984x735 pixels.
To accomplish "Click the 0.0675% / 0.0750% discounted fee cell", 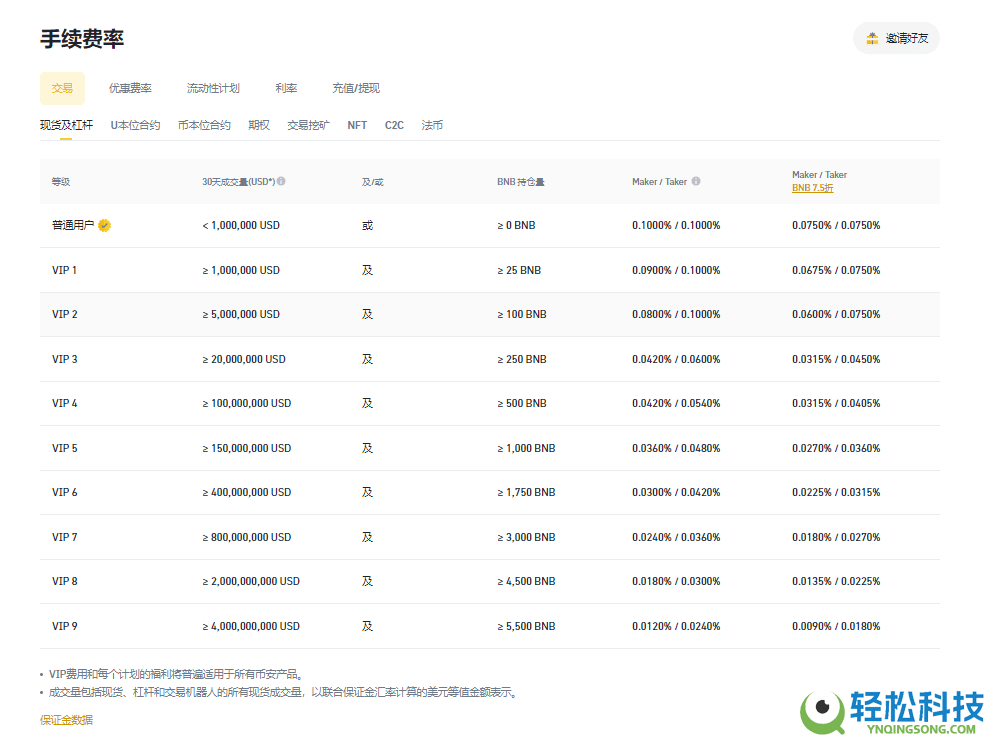I will tap(836, 270).
